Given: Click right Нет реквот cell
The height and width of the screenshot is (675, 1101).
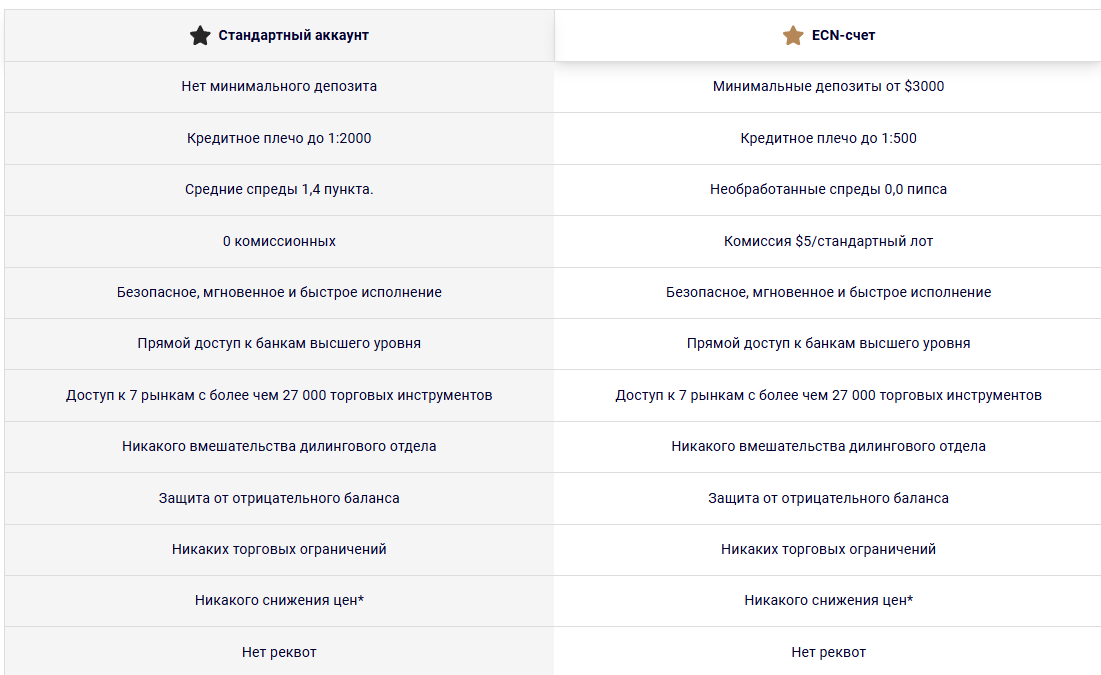Looking at the screenshot, I should click(x=829, y=652).
